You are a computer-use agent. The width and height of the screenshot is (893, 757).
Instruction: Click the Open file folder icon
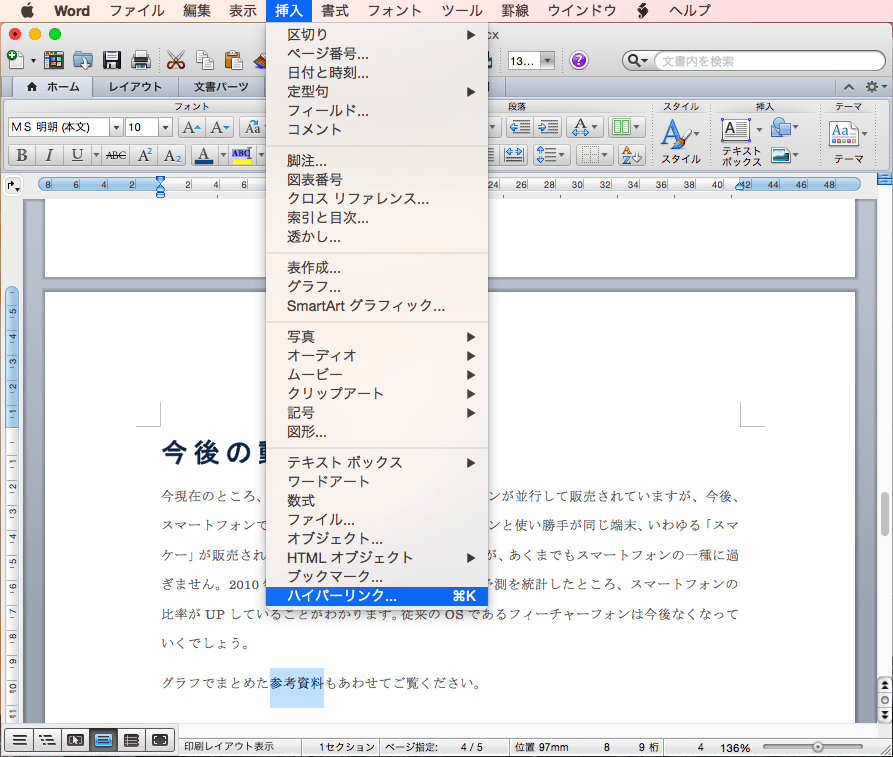[83, 60]
